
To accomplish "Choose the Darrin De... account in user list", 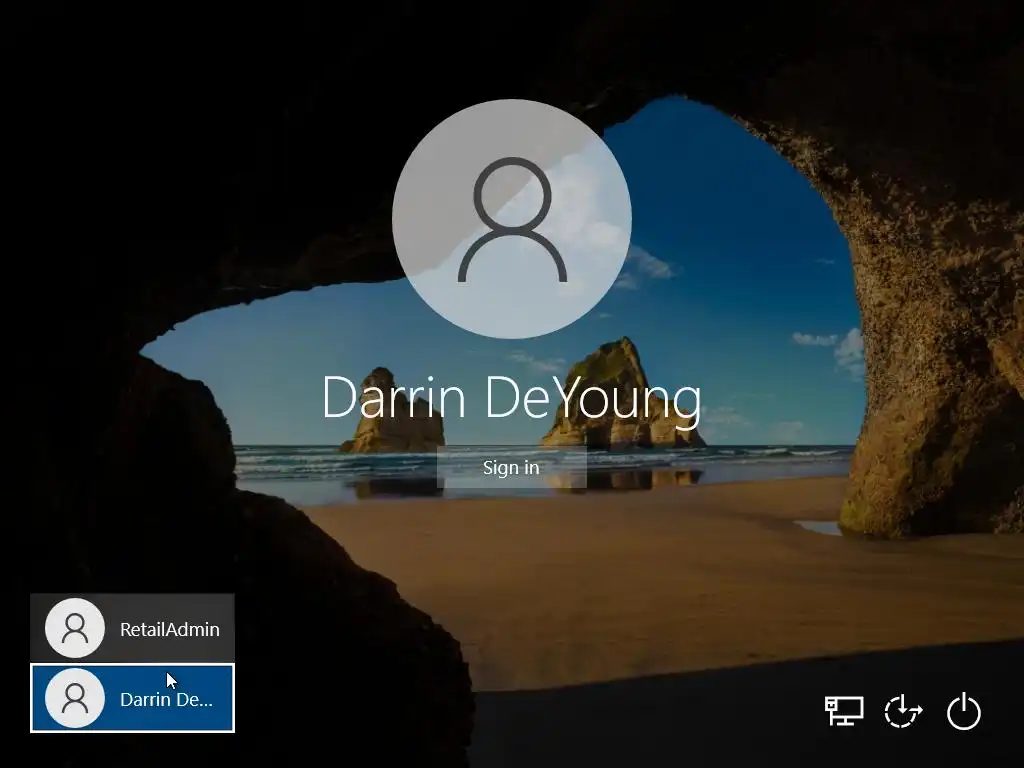I will pos(133,698).
